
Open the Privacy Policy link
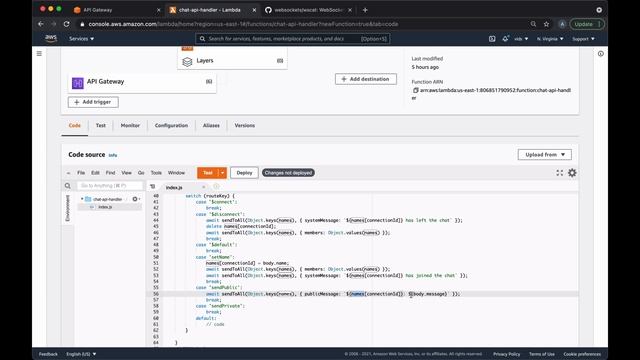[507, 354]
